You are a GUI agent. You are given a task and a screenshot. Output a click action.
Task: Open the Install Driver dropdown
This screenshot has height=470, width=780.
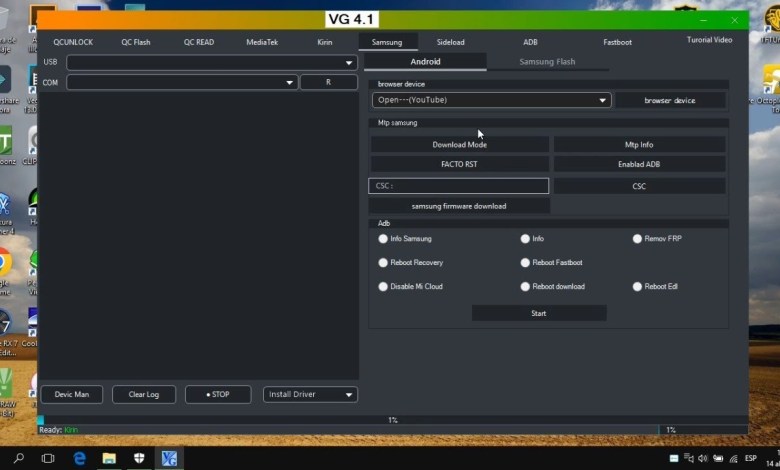tap(349, 395)
